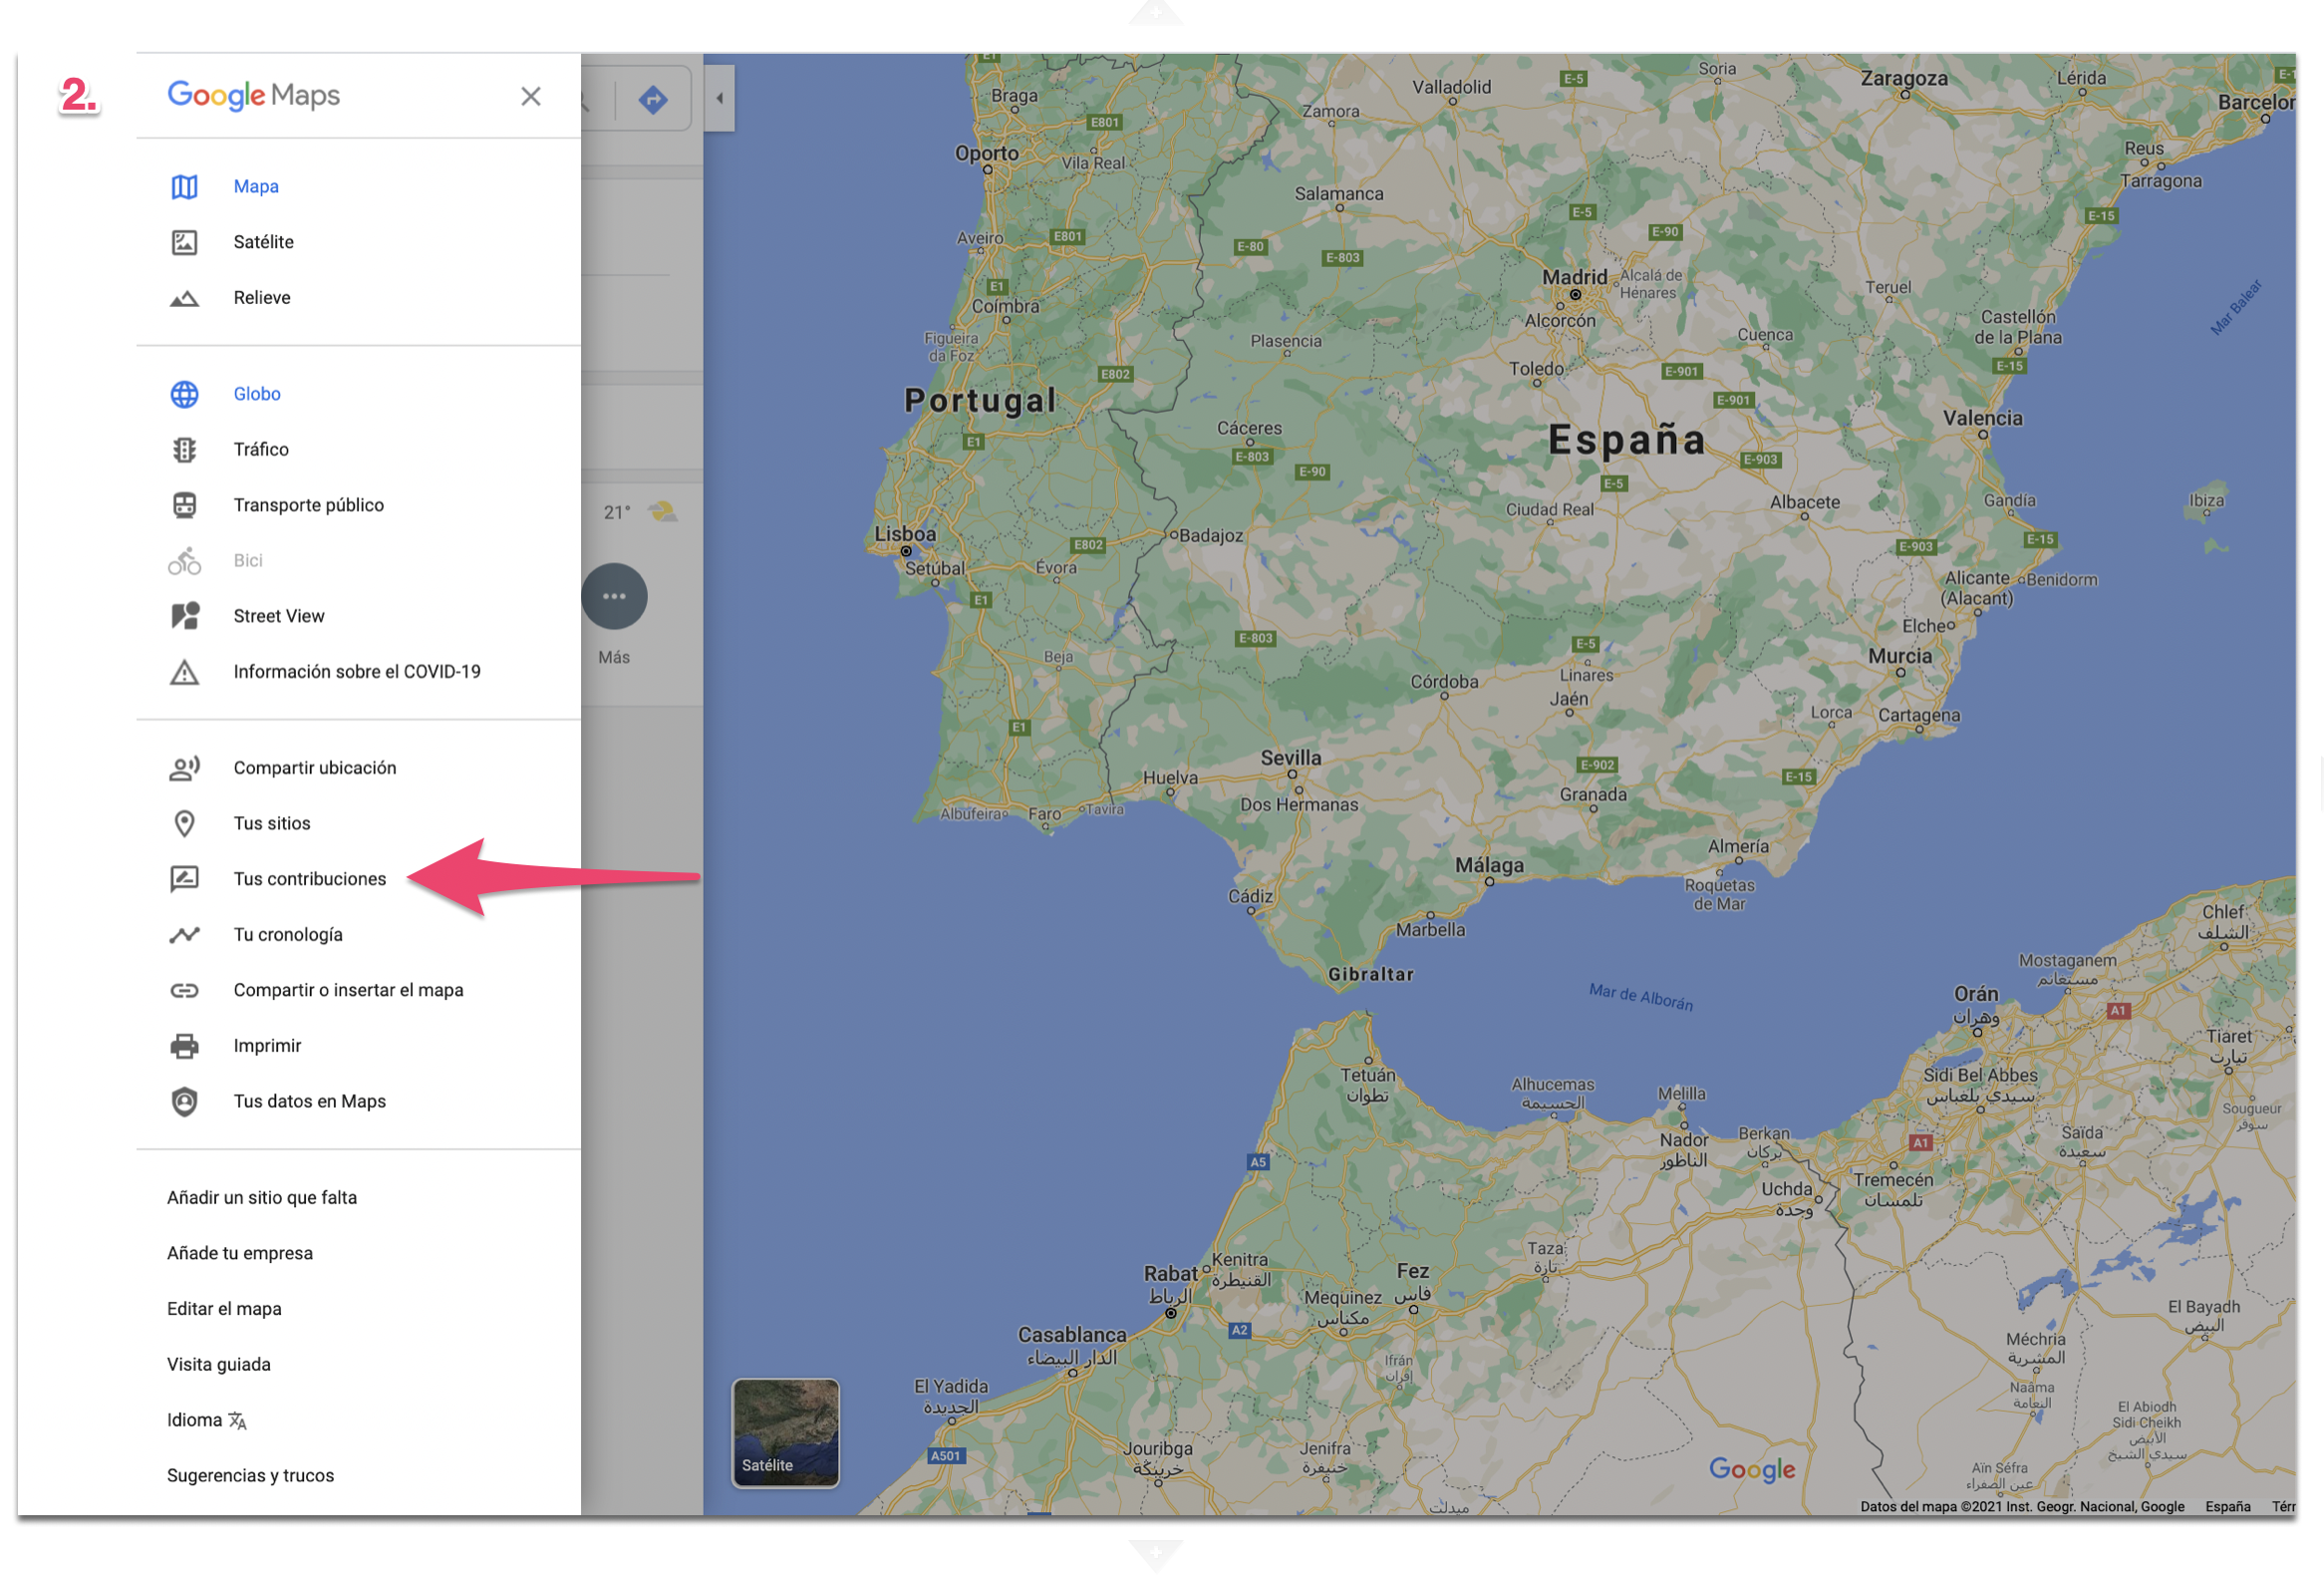Image resolution: width=2324 pixels, height=1575 pixels.
Task: Toggle the Globo view option
Action: click(256, 394)
